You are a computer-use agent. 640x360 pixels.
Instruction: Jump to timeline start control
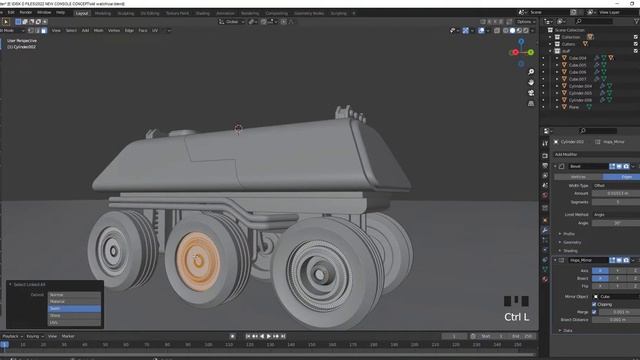click(248, 336)
